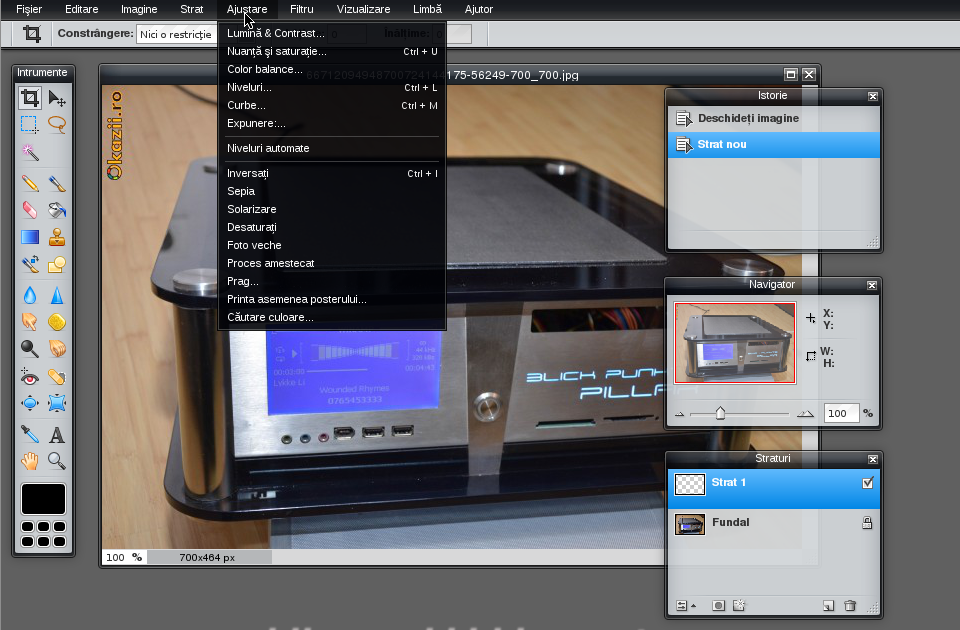The width and height of the screenshot is (960, 630).
Task: Activate the Red Eye reduction tool
Action: (x=29, y=377)
